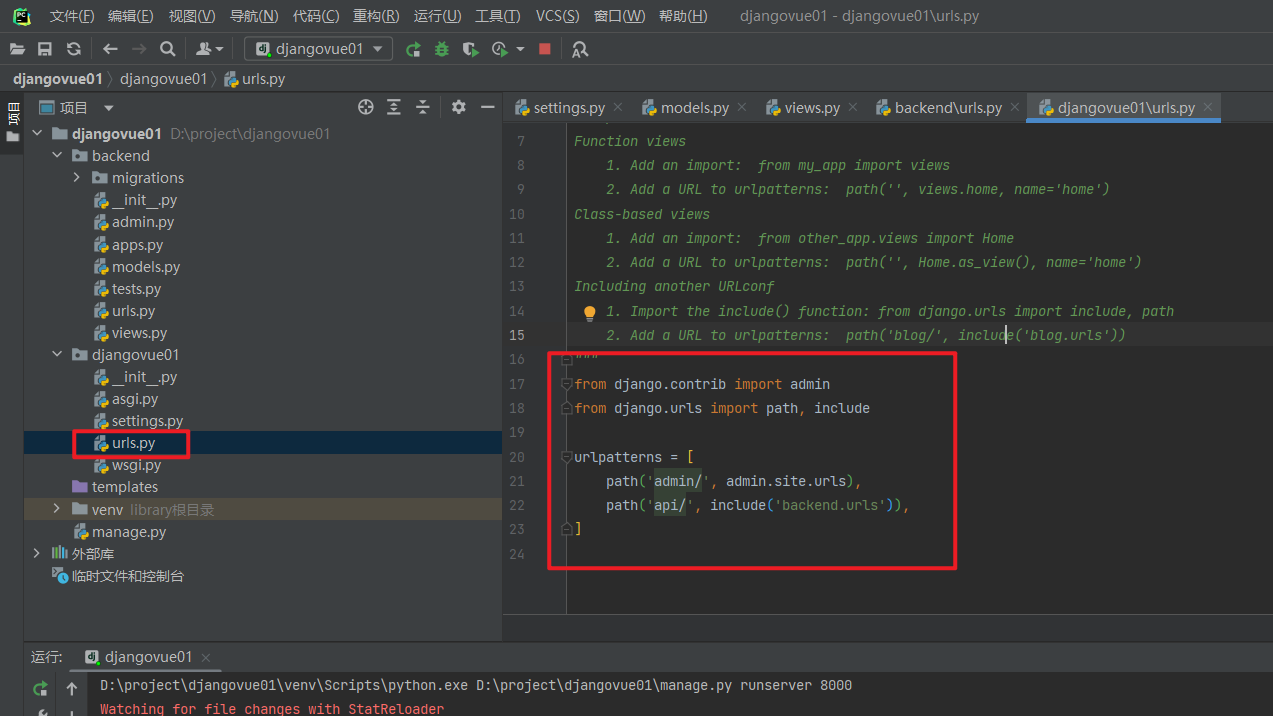Open the 编辑(E) menu
Screen dimensions: 1273x716
click(x=131, y=16)
